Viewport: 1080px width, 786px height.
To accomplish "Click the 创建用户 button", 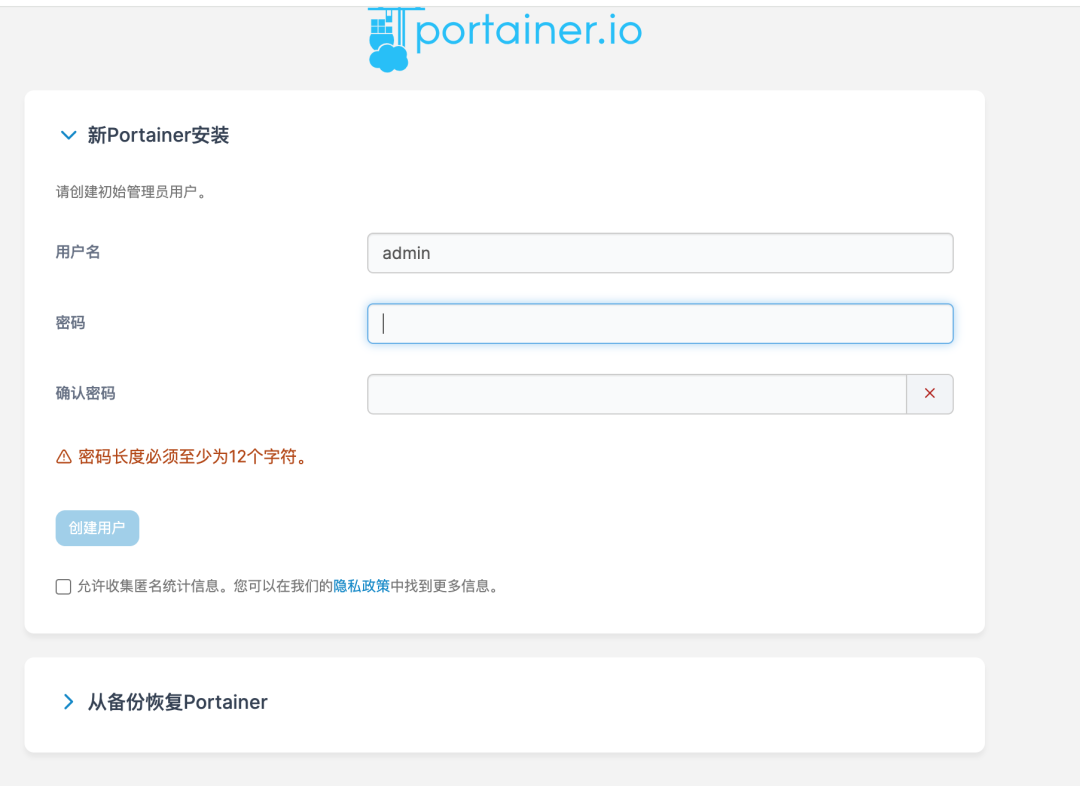I will tap(97, 528).
